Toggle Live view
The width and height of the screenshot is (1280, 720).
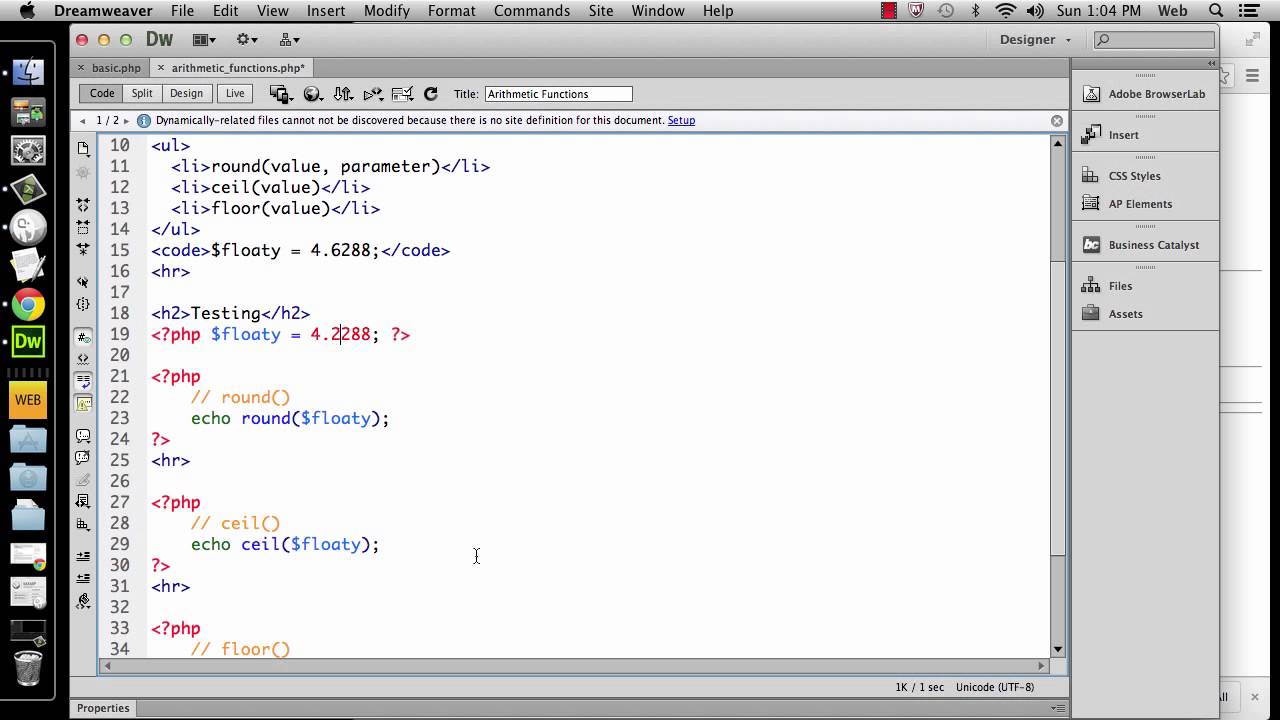(235, 93)
